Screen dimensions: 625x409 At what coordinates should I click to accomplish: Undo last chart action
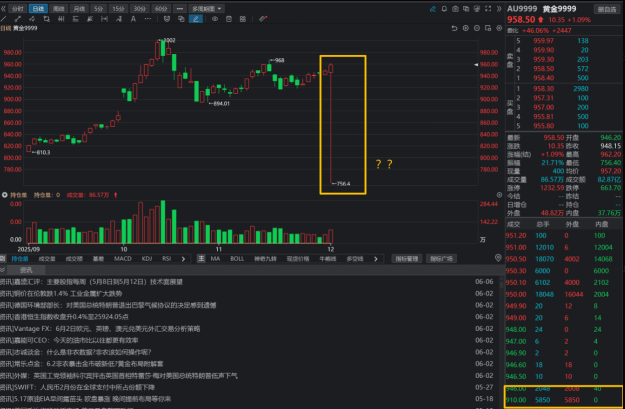(454, 28)
